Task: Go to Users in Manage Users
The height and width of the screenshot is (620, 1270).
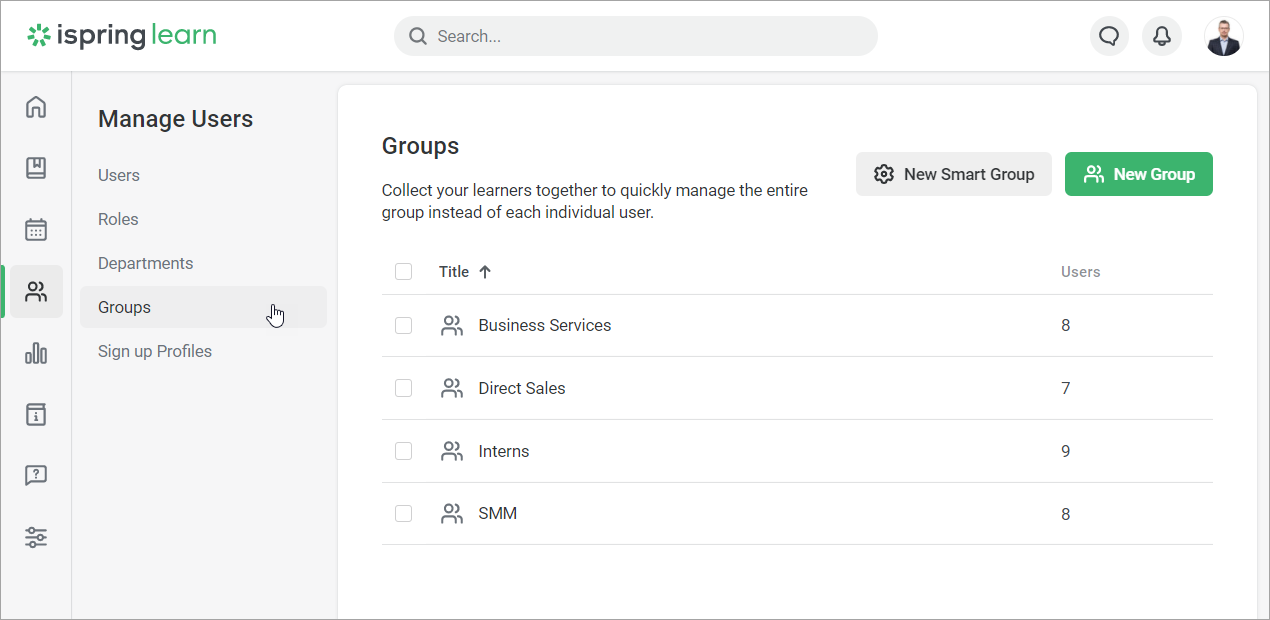Action: click(x=119, y=175)
